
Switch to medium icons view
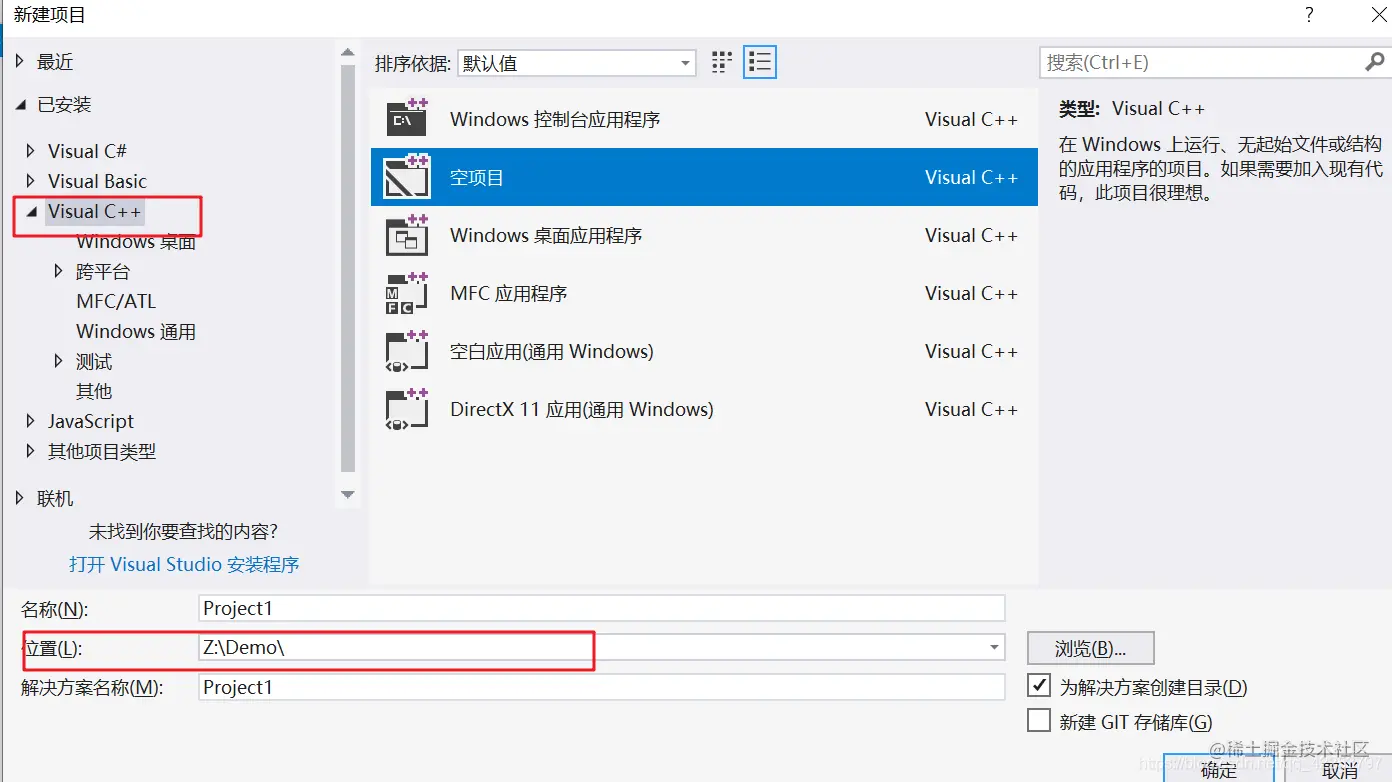(x=722, y=63)
